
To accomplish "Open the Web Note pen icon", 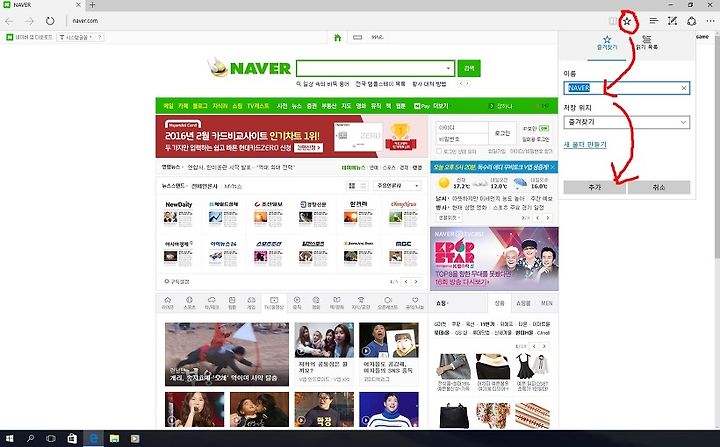I will (x=672, y=21).
